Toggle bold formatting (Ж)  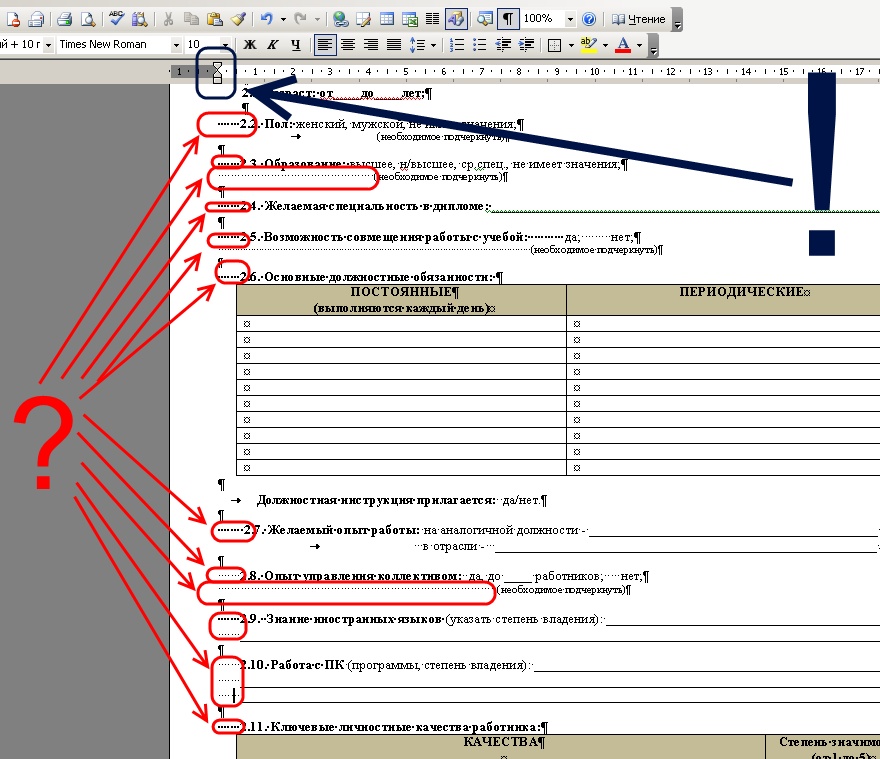point(250,45)
